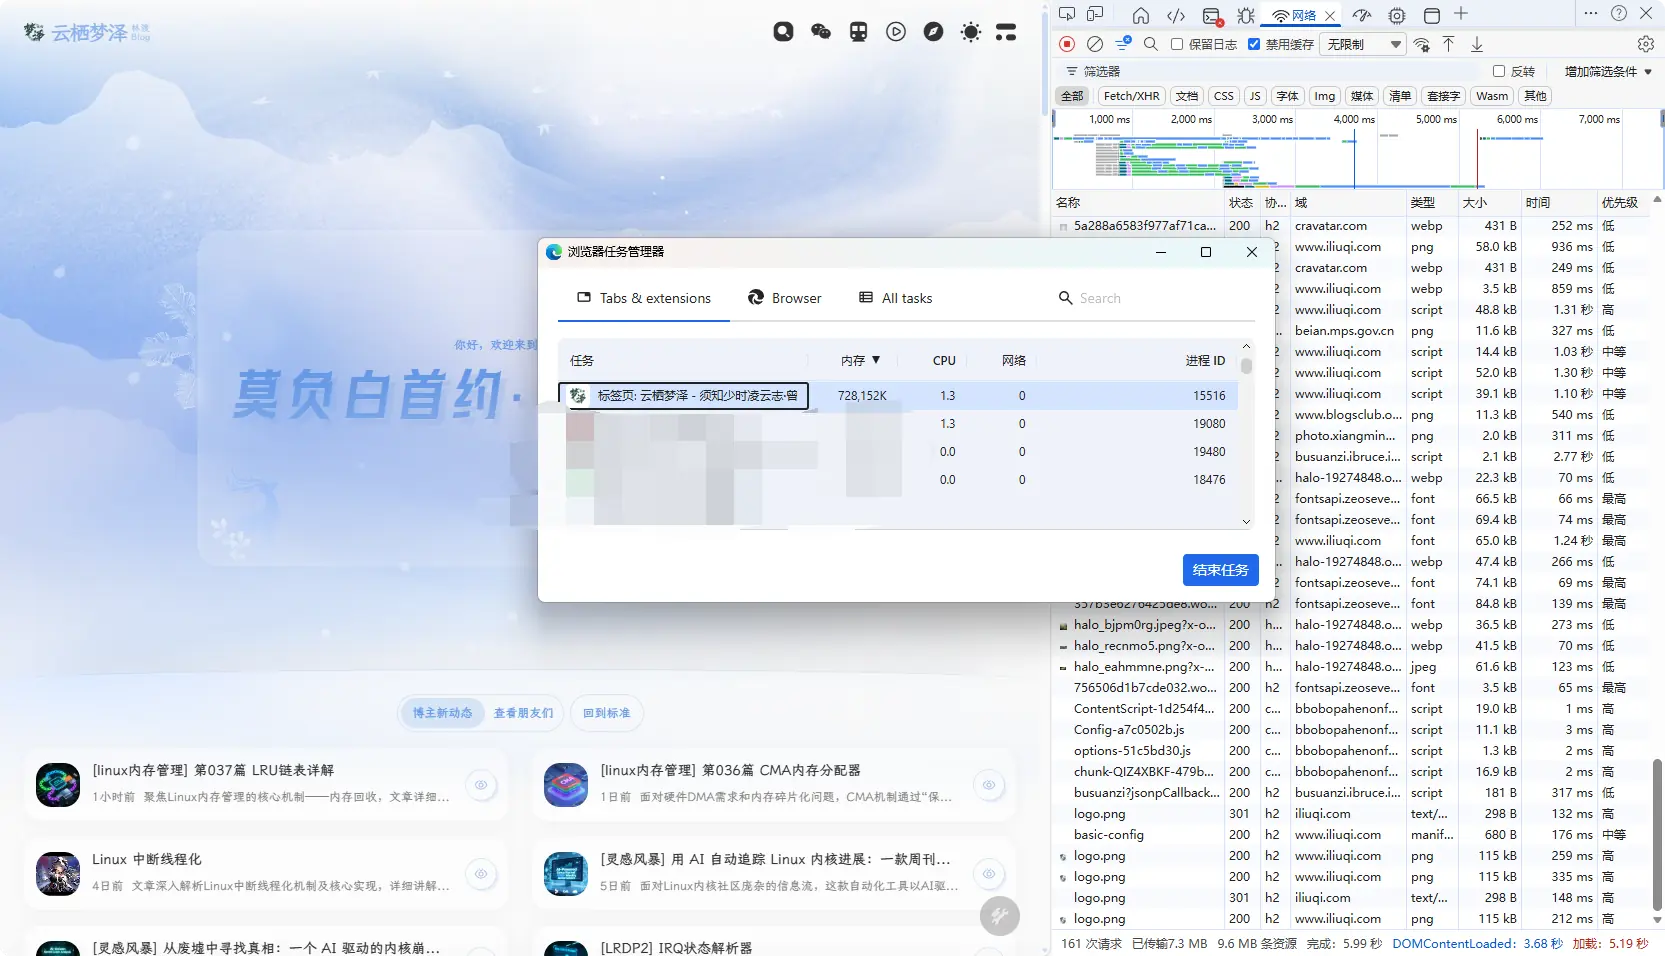1665x956 pixels.
Task: Open the compass navigation icon in header
Action: pos(933,32)
